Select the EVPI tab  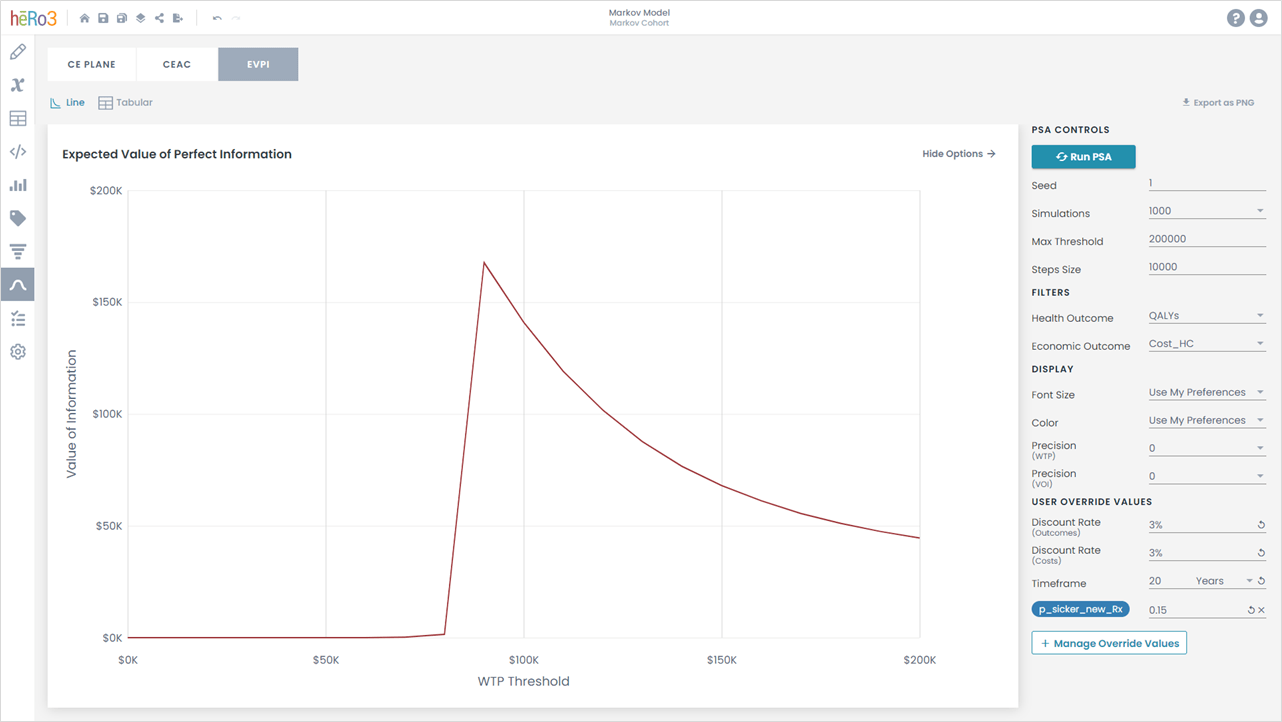pyautogui.click(x=258, y=64)
